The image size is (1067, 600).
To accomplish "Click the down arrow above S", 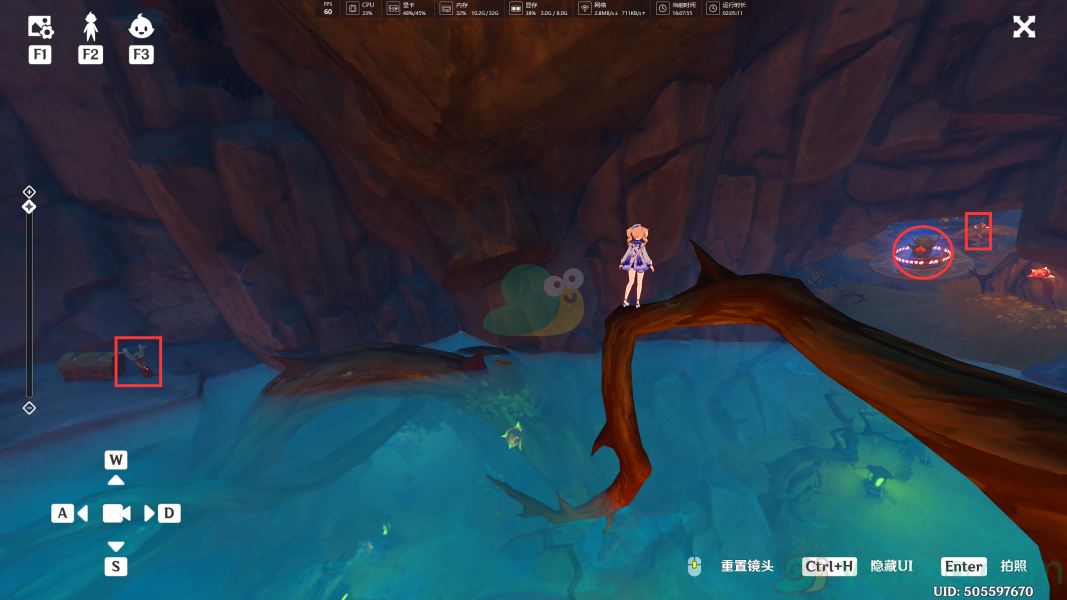I will coord(116,546).
